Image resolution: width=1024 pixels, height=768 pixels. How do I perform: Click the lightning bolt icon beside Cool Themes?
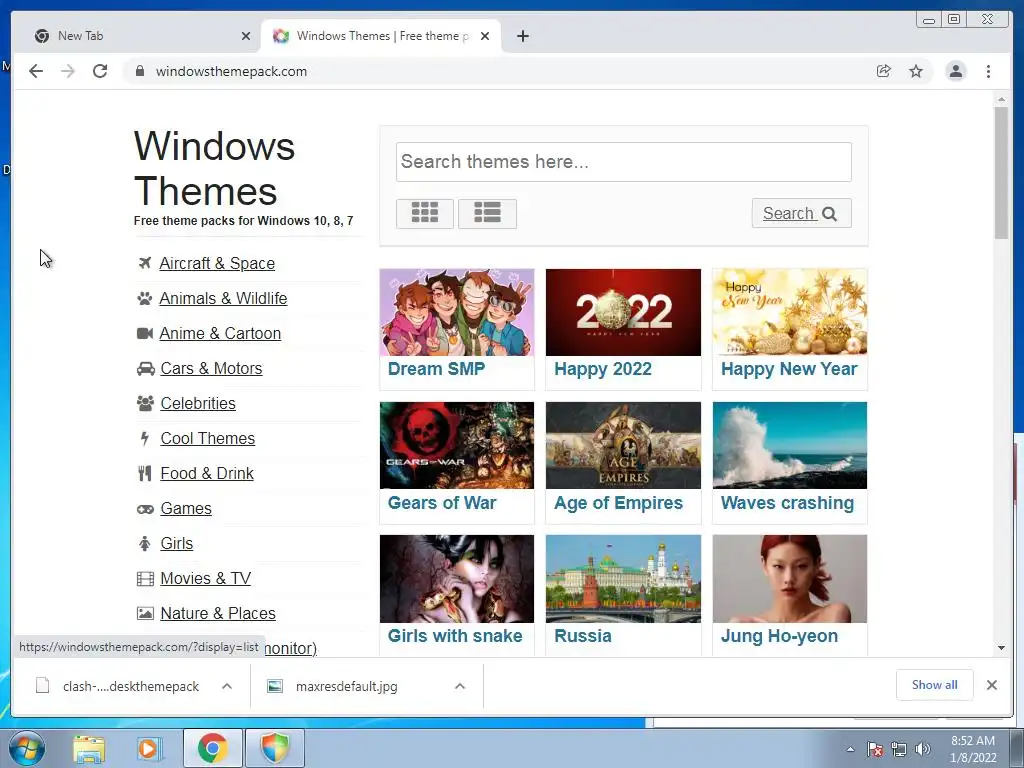pyautogui.click(x=145, y=439)
